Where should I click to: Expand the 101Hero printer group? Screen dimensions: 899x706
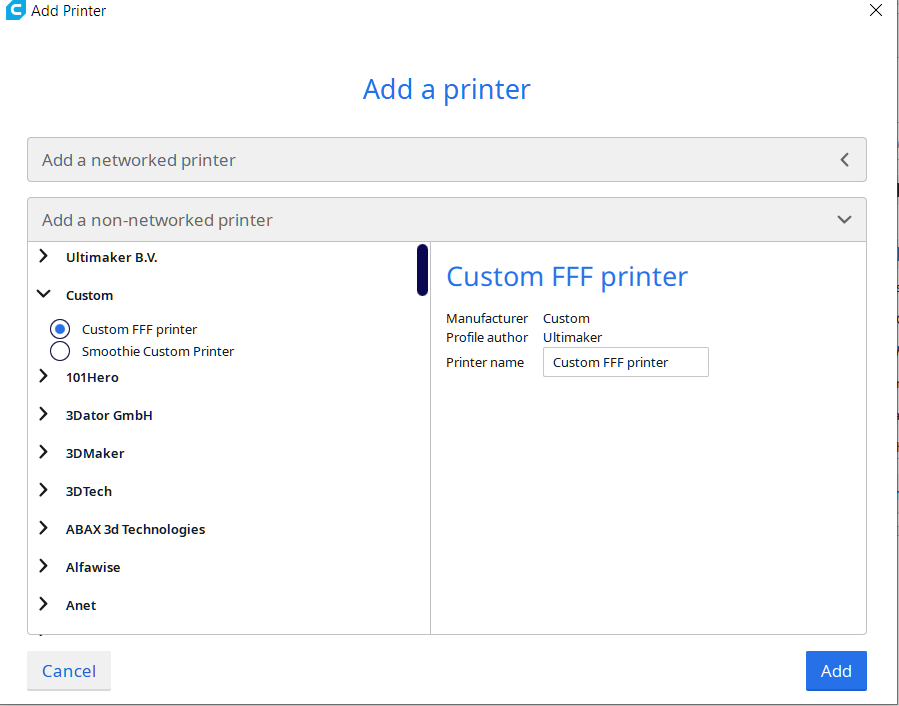[x=44, y=376]
